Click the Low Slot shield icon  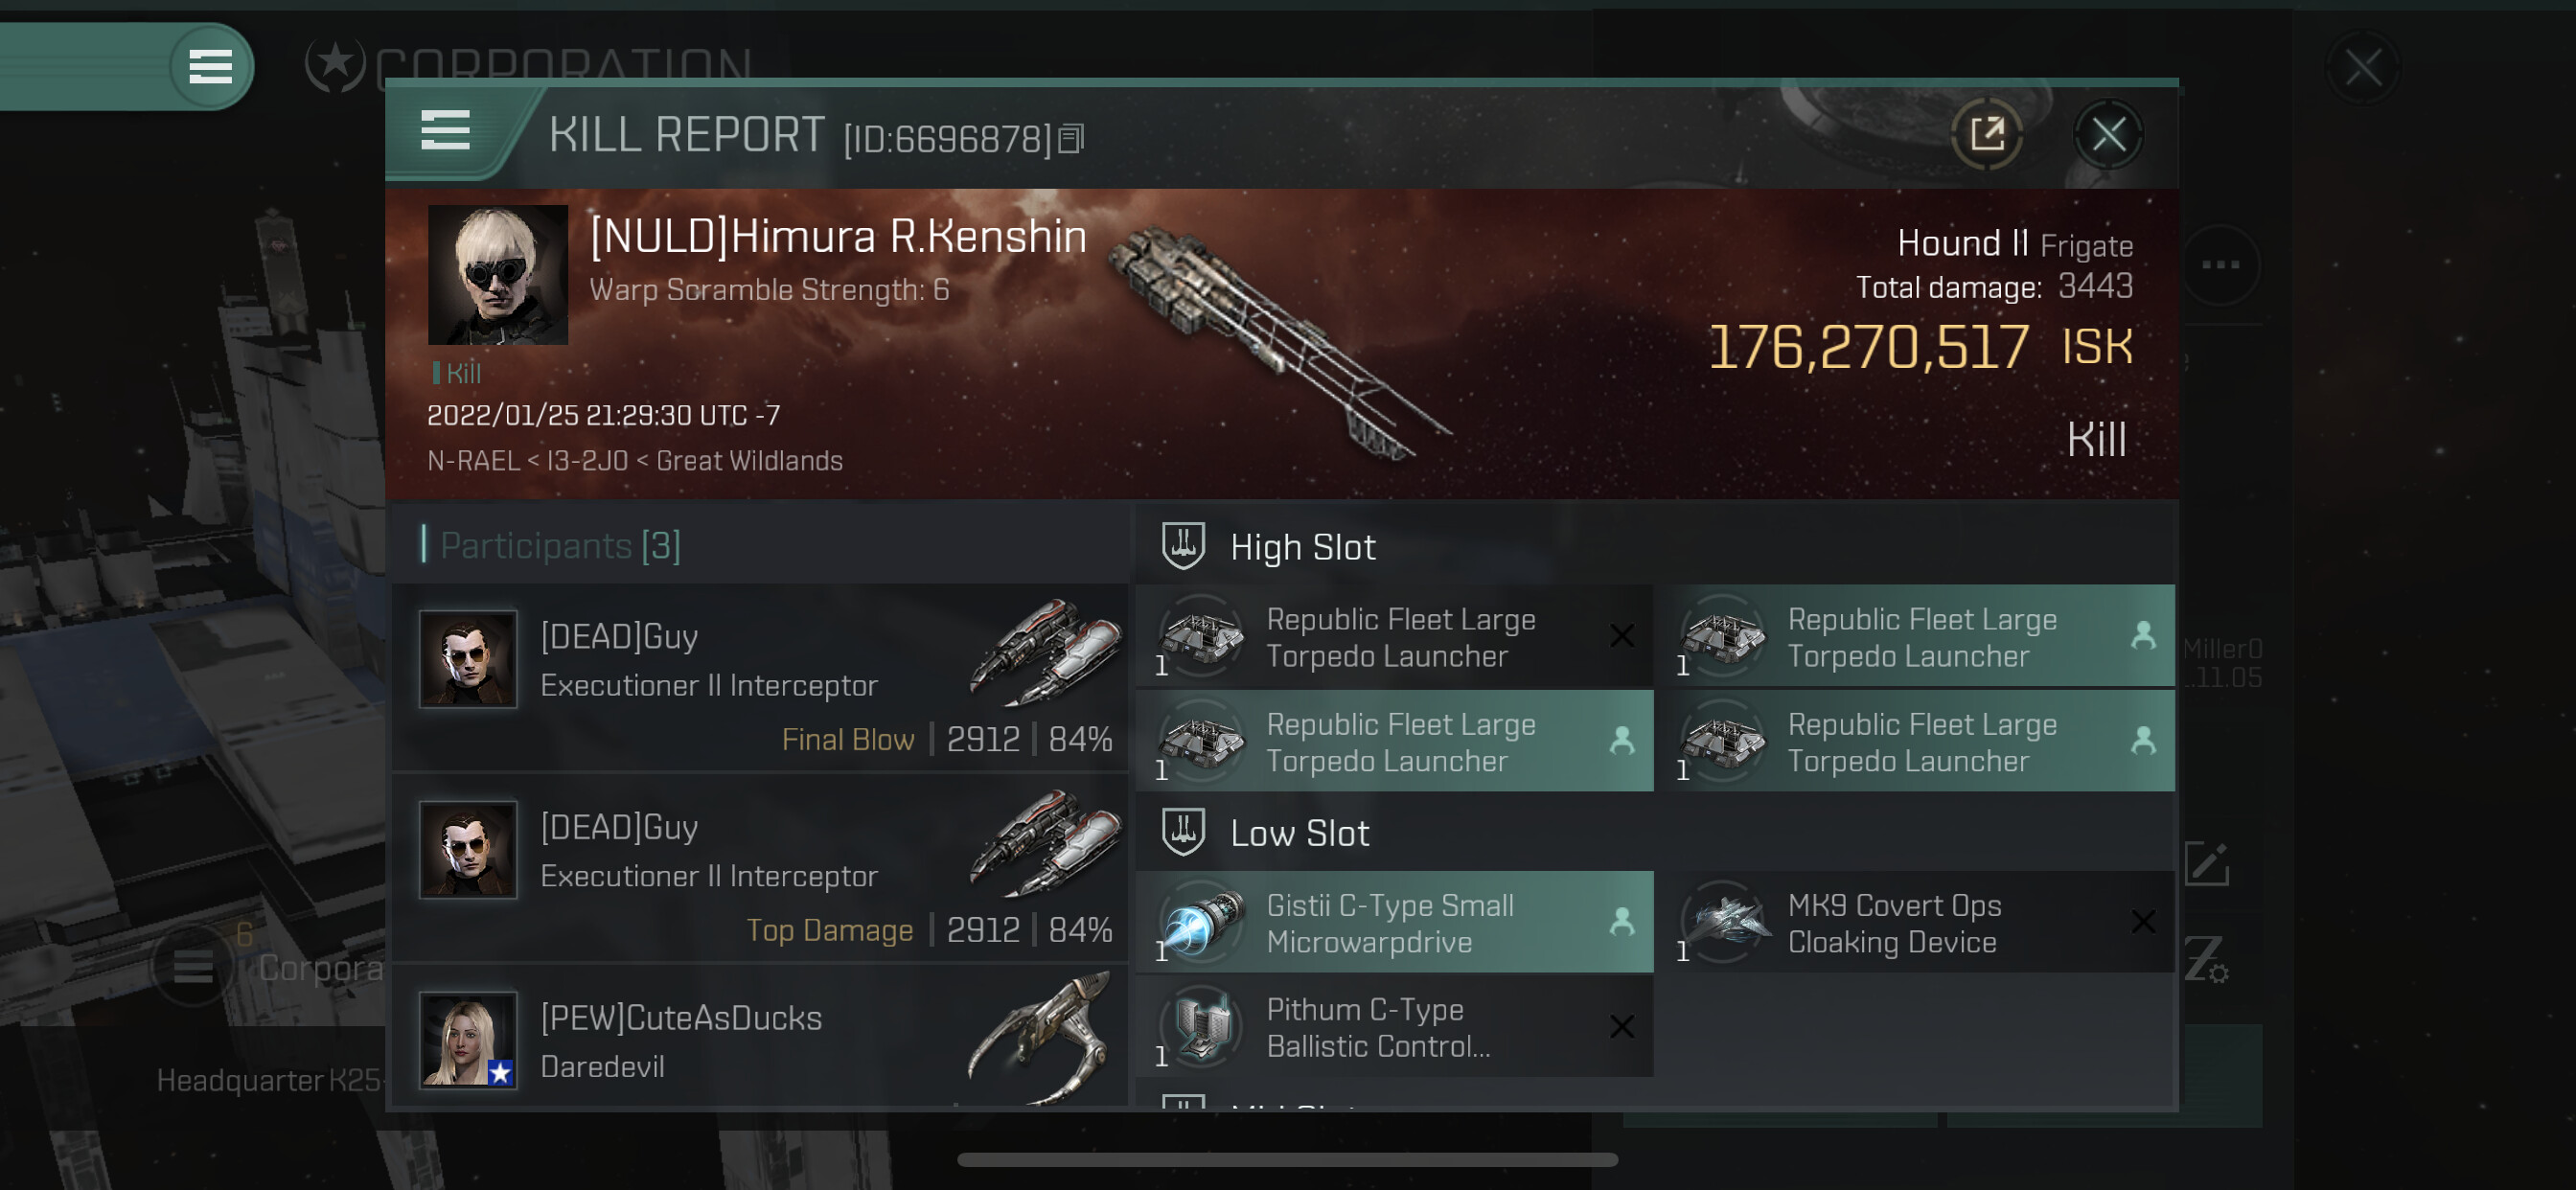1183,832
